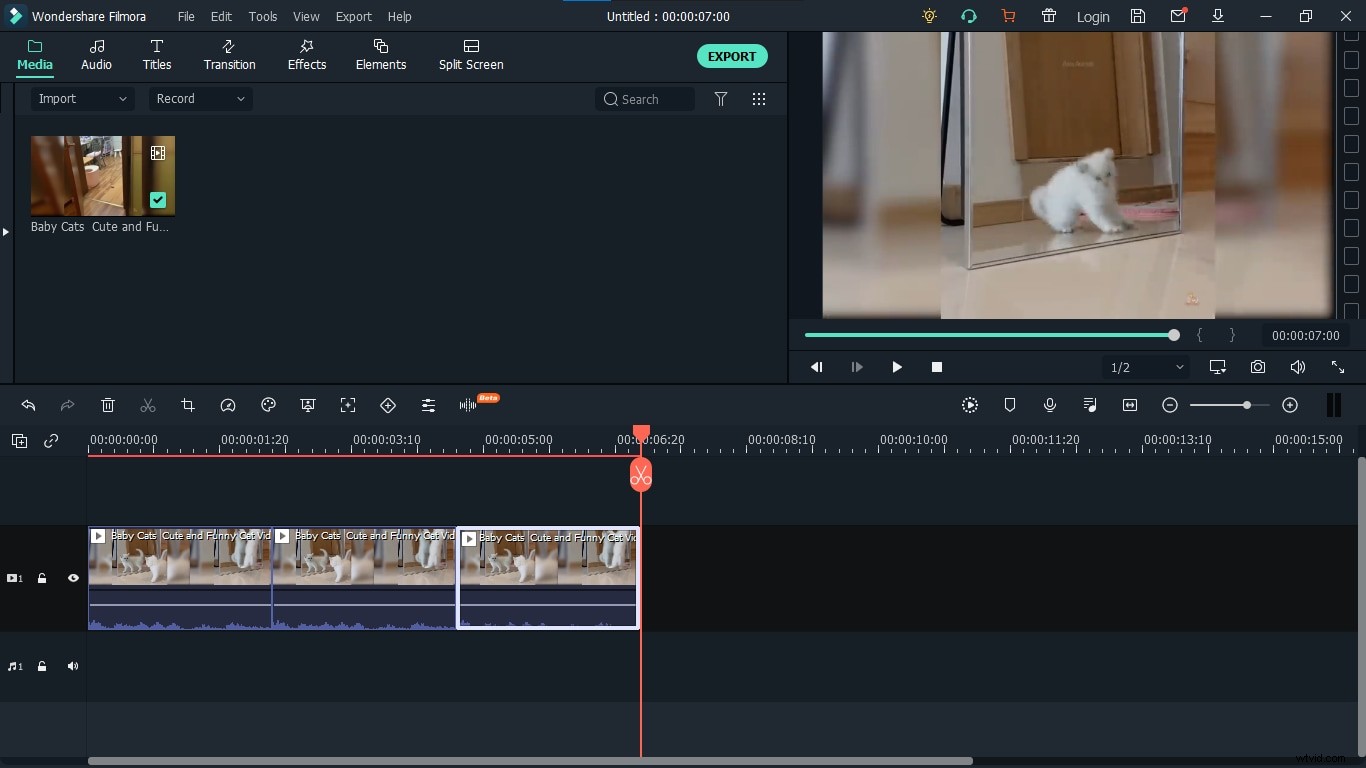The width and height of the screenshot is (1366, 768).
Task: Add a keyframe with the diamond icon
Action: click(x=388, y=405)
